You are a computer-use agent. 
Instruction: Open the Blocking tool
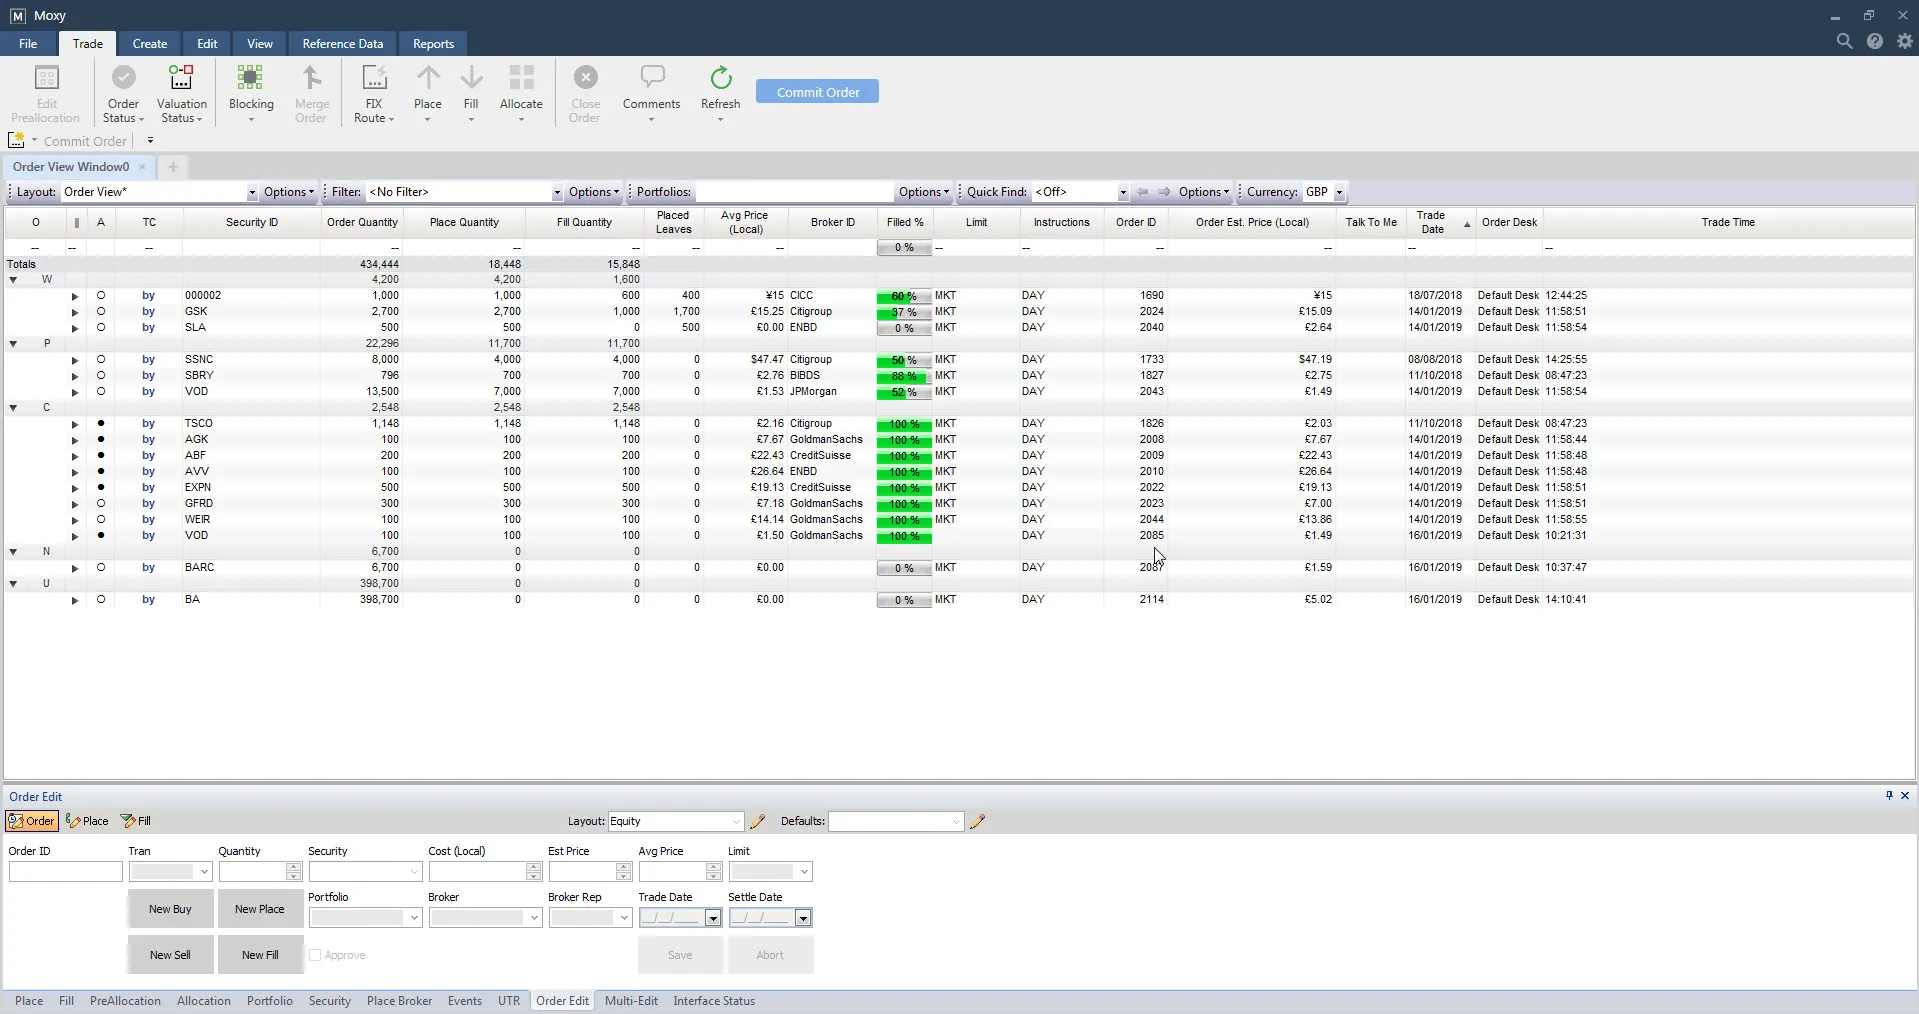click(251, 93)
